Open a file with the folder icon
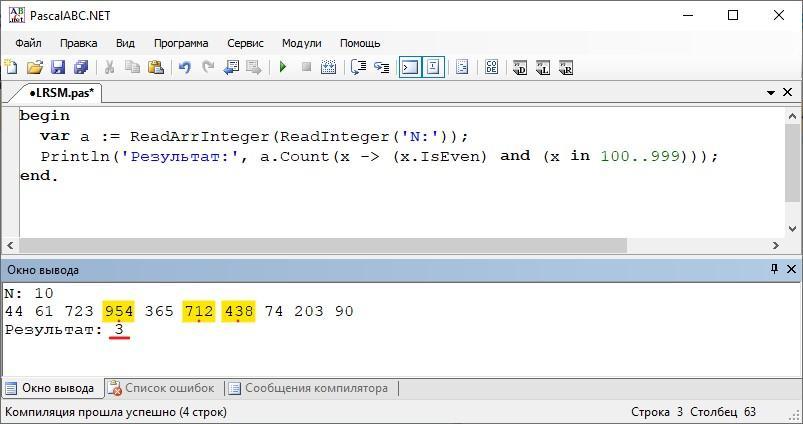Image resolution: width=803 pixels, height=424 pixels. (x=34, y=67)
